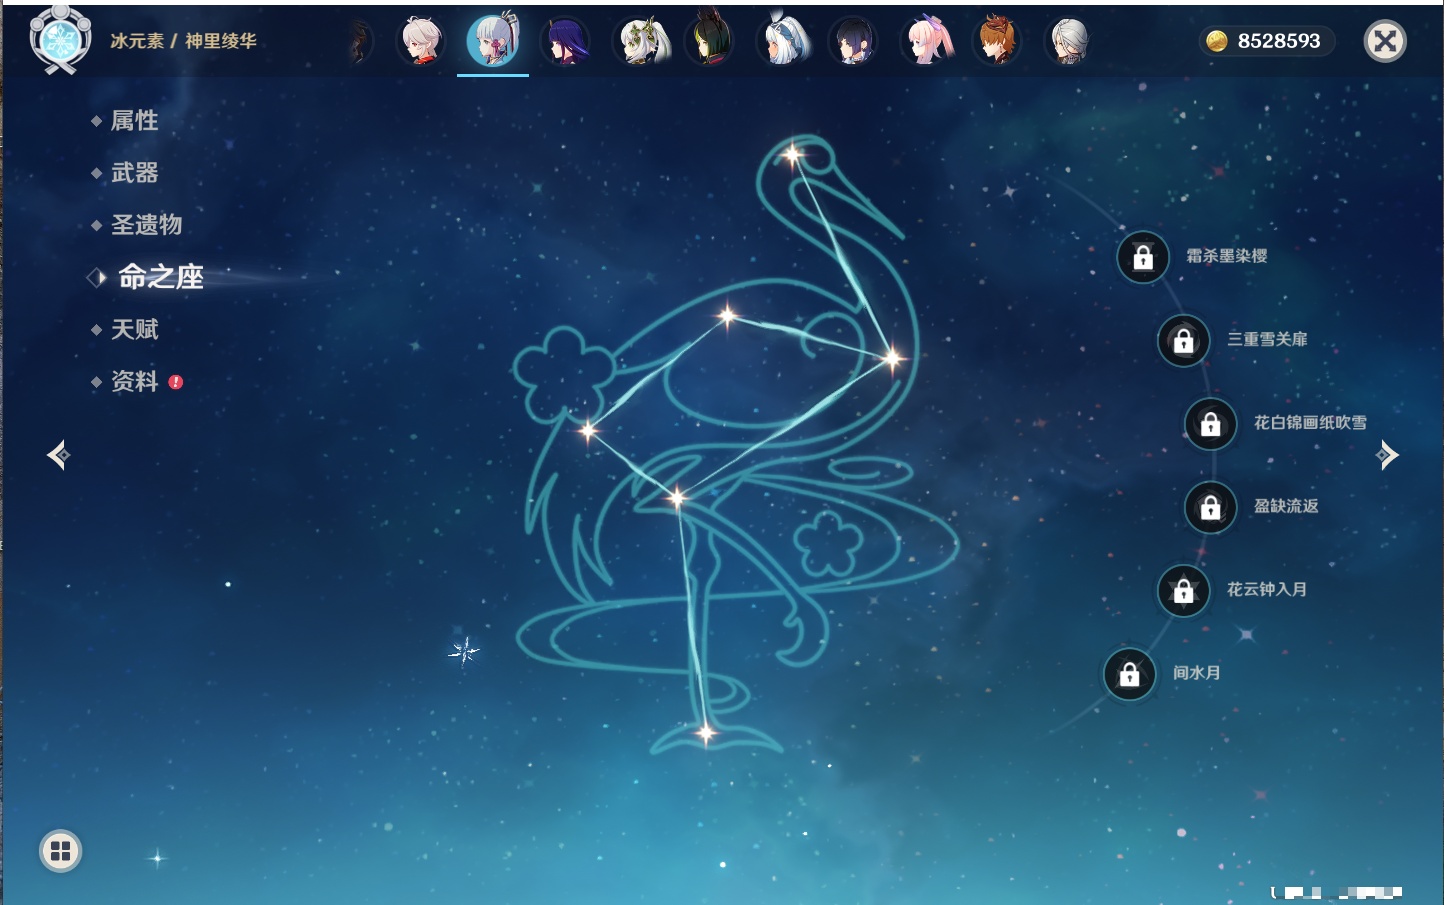This screenshot has width=1444, height=905.
Task: Open the 圣遗物 artifacts page
Action: pyautogui.click(x=146, y=225)
